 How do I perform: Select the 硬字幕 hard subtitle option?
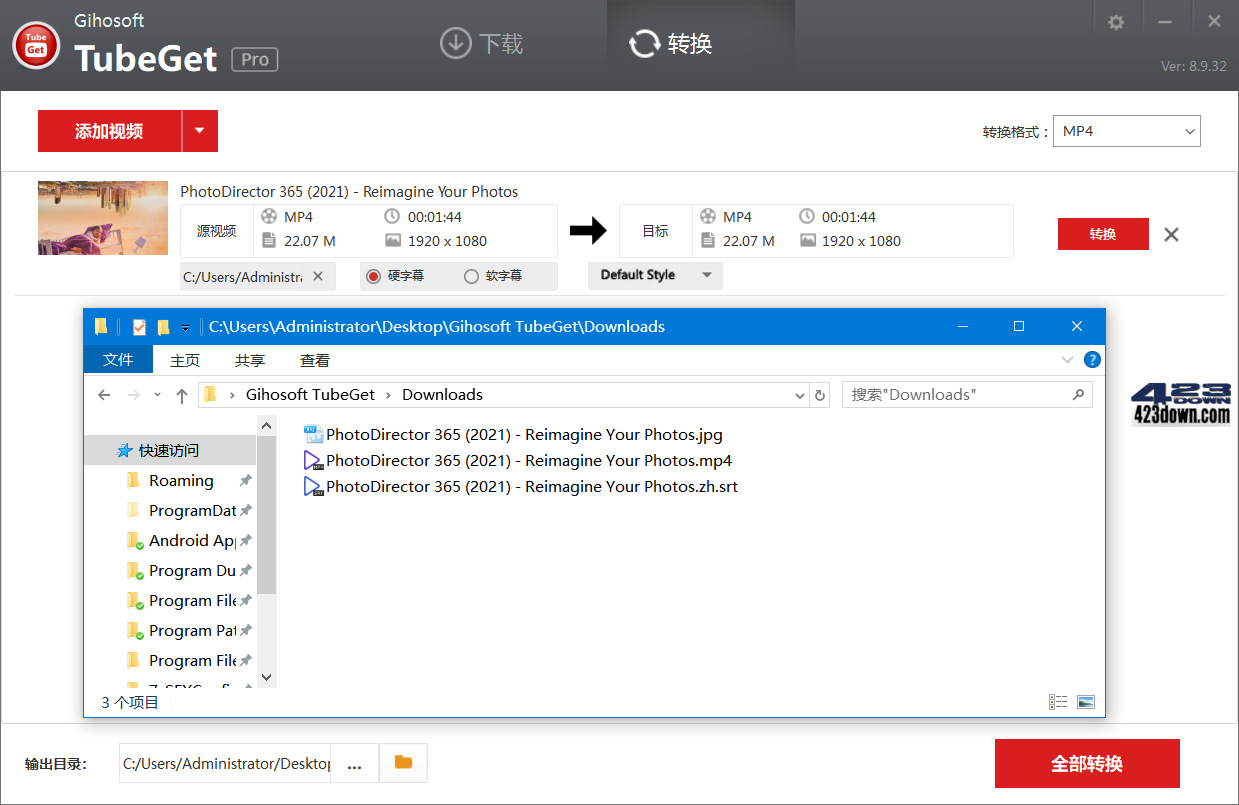coord(374,276)
